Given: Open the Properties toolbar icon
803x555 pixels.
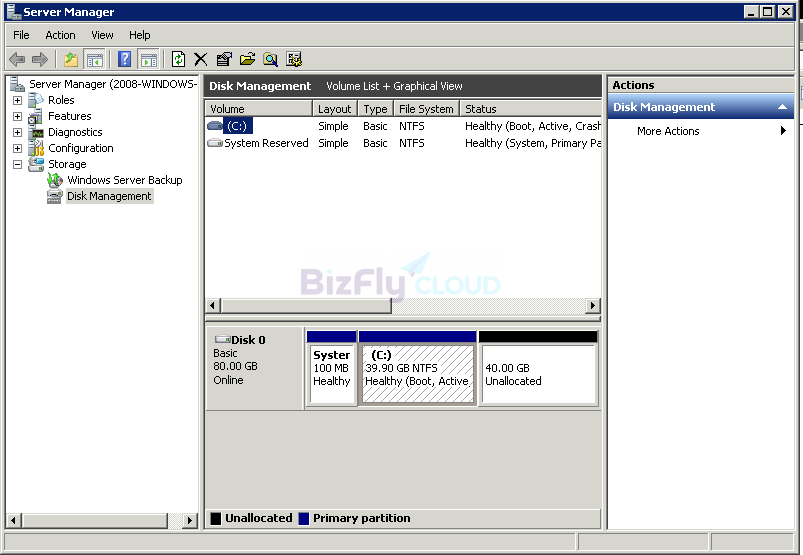Looking at the screenshot, I should coord(224,59).
